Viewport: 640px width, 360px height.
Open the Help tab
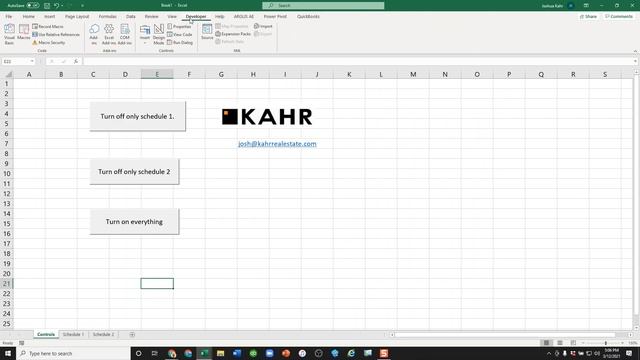tap(220, 16)
